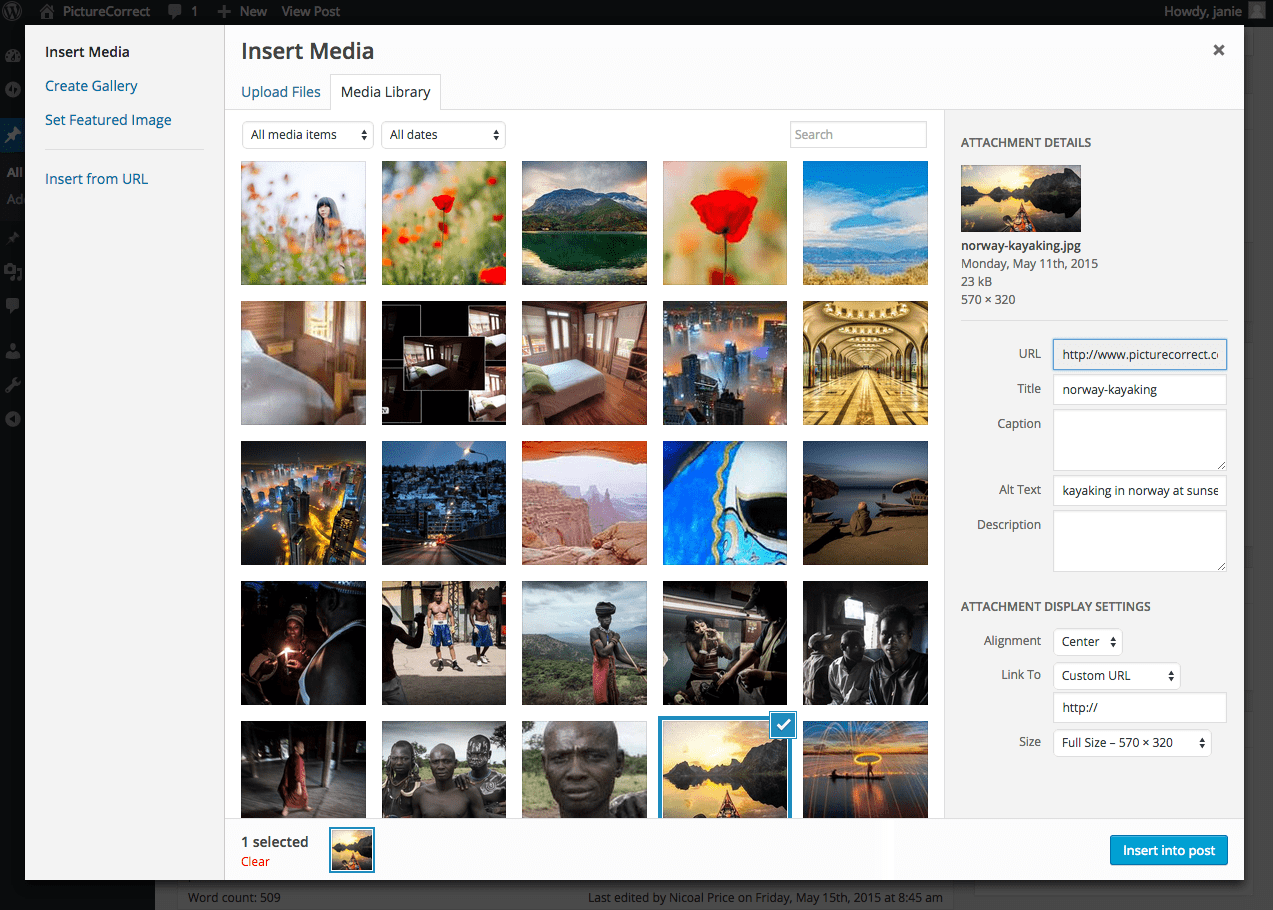Open the comments bubble icon in admin bar
This screenshot has height=910, width=1273.
[x=175, y=12]
